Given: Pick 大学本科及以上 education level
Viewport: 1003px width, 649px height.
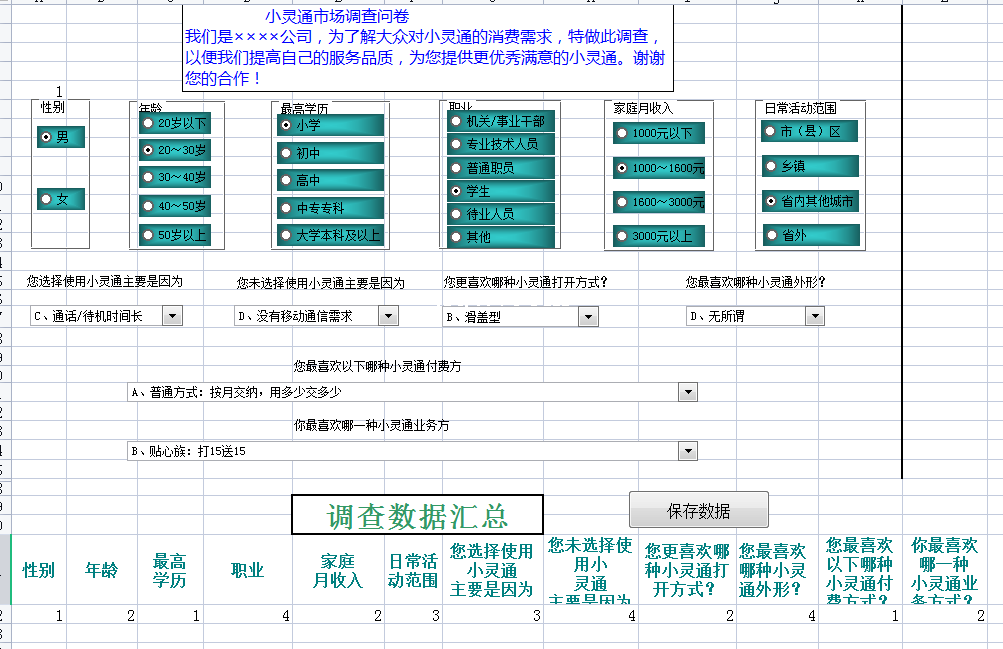Looking at the screenshot, I should (x=286, y=235).
